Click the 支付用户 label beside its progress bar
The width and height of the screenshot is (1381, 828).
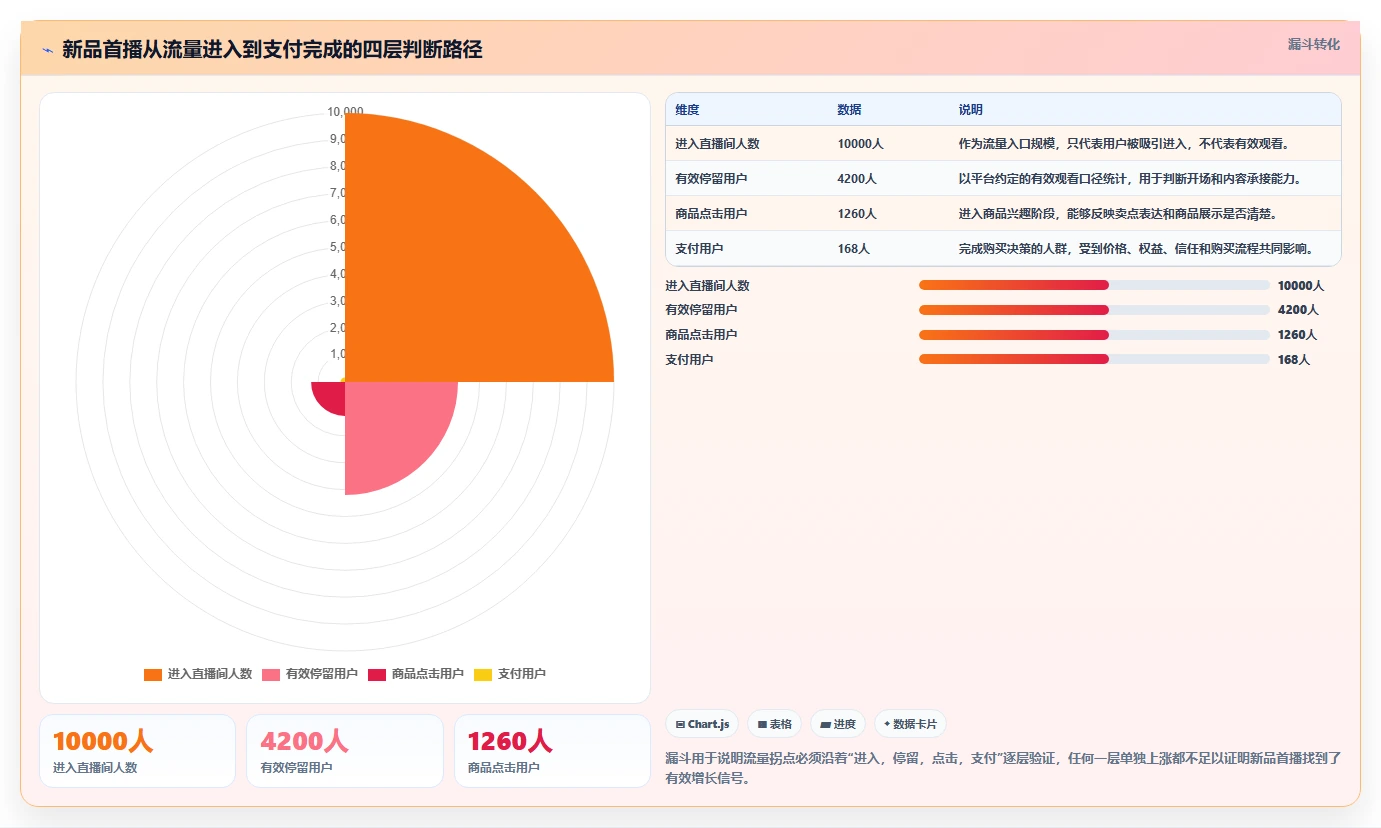tap(689, 359)
